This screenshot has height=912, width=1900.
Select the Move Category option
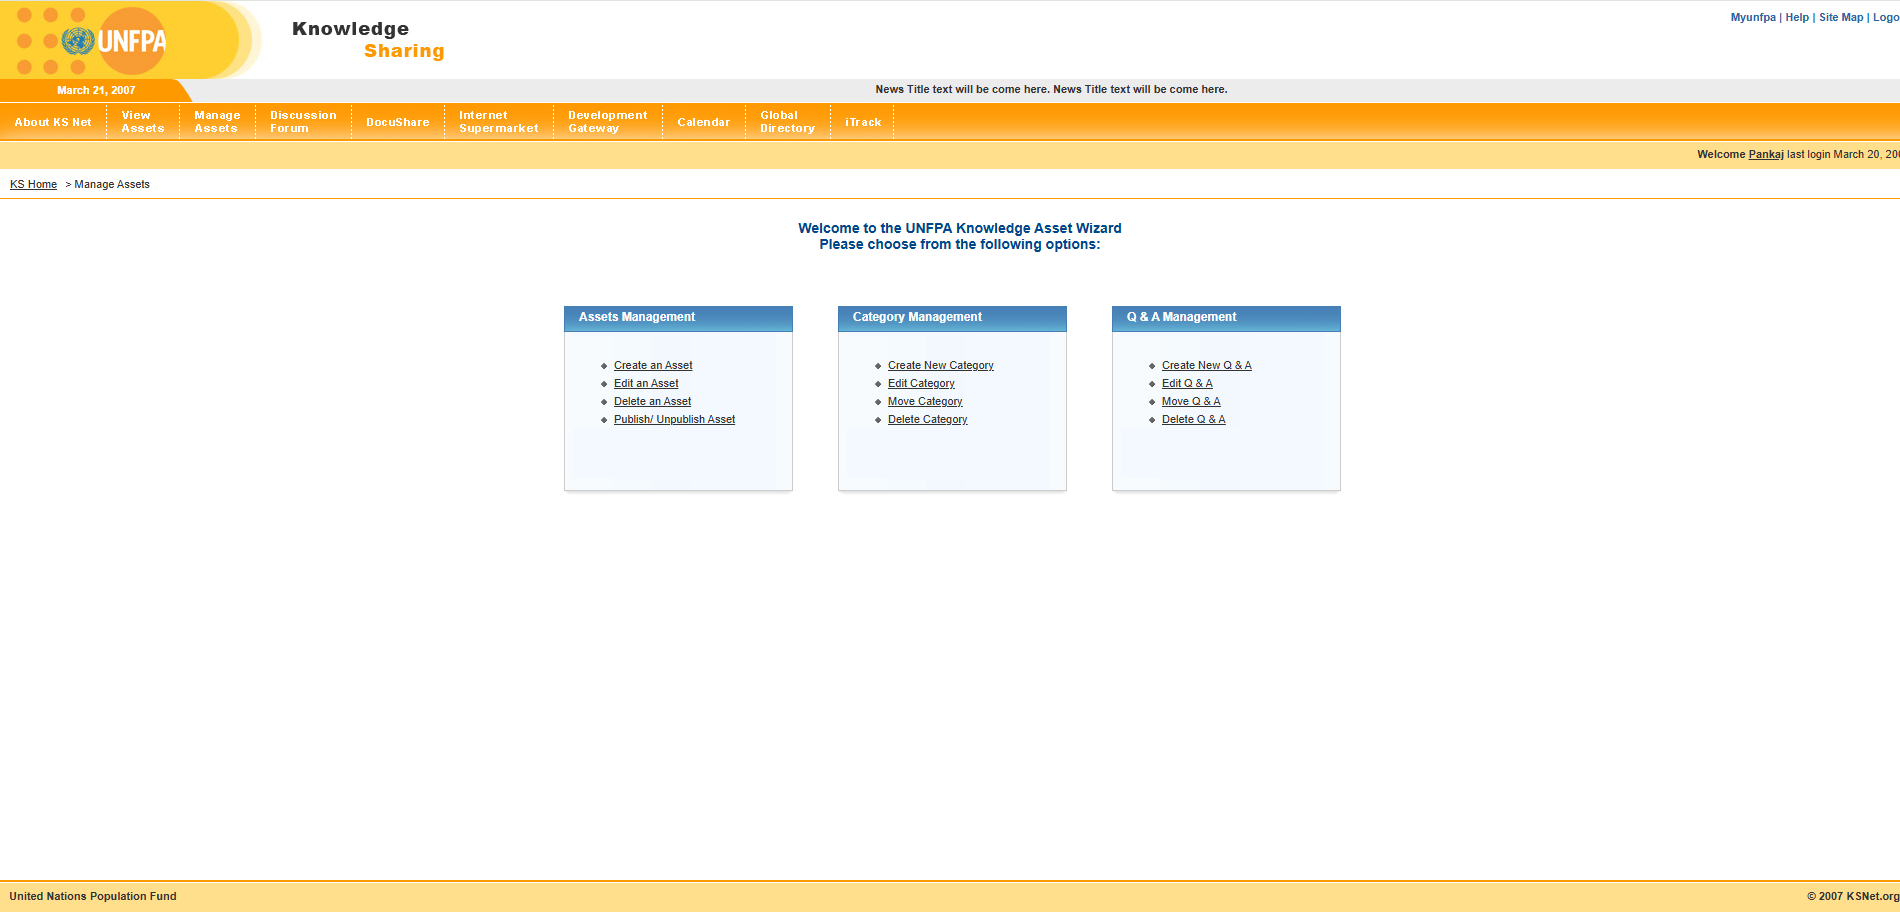pos(925,402)
